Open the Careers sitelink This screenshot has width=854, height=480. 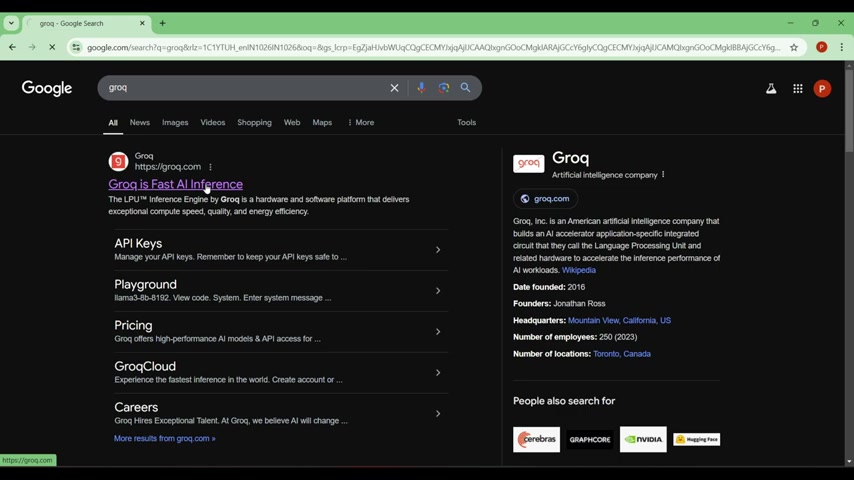136,407
